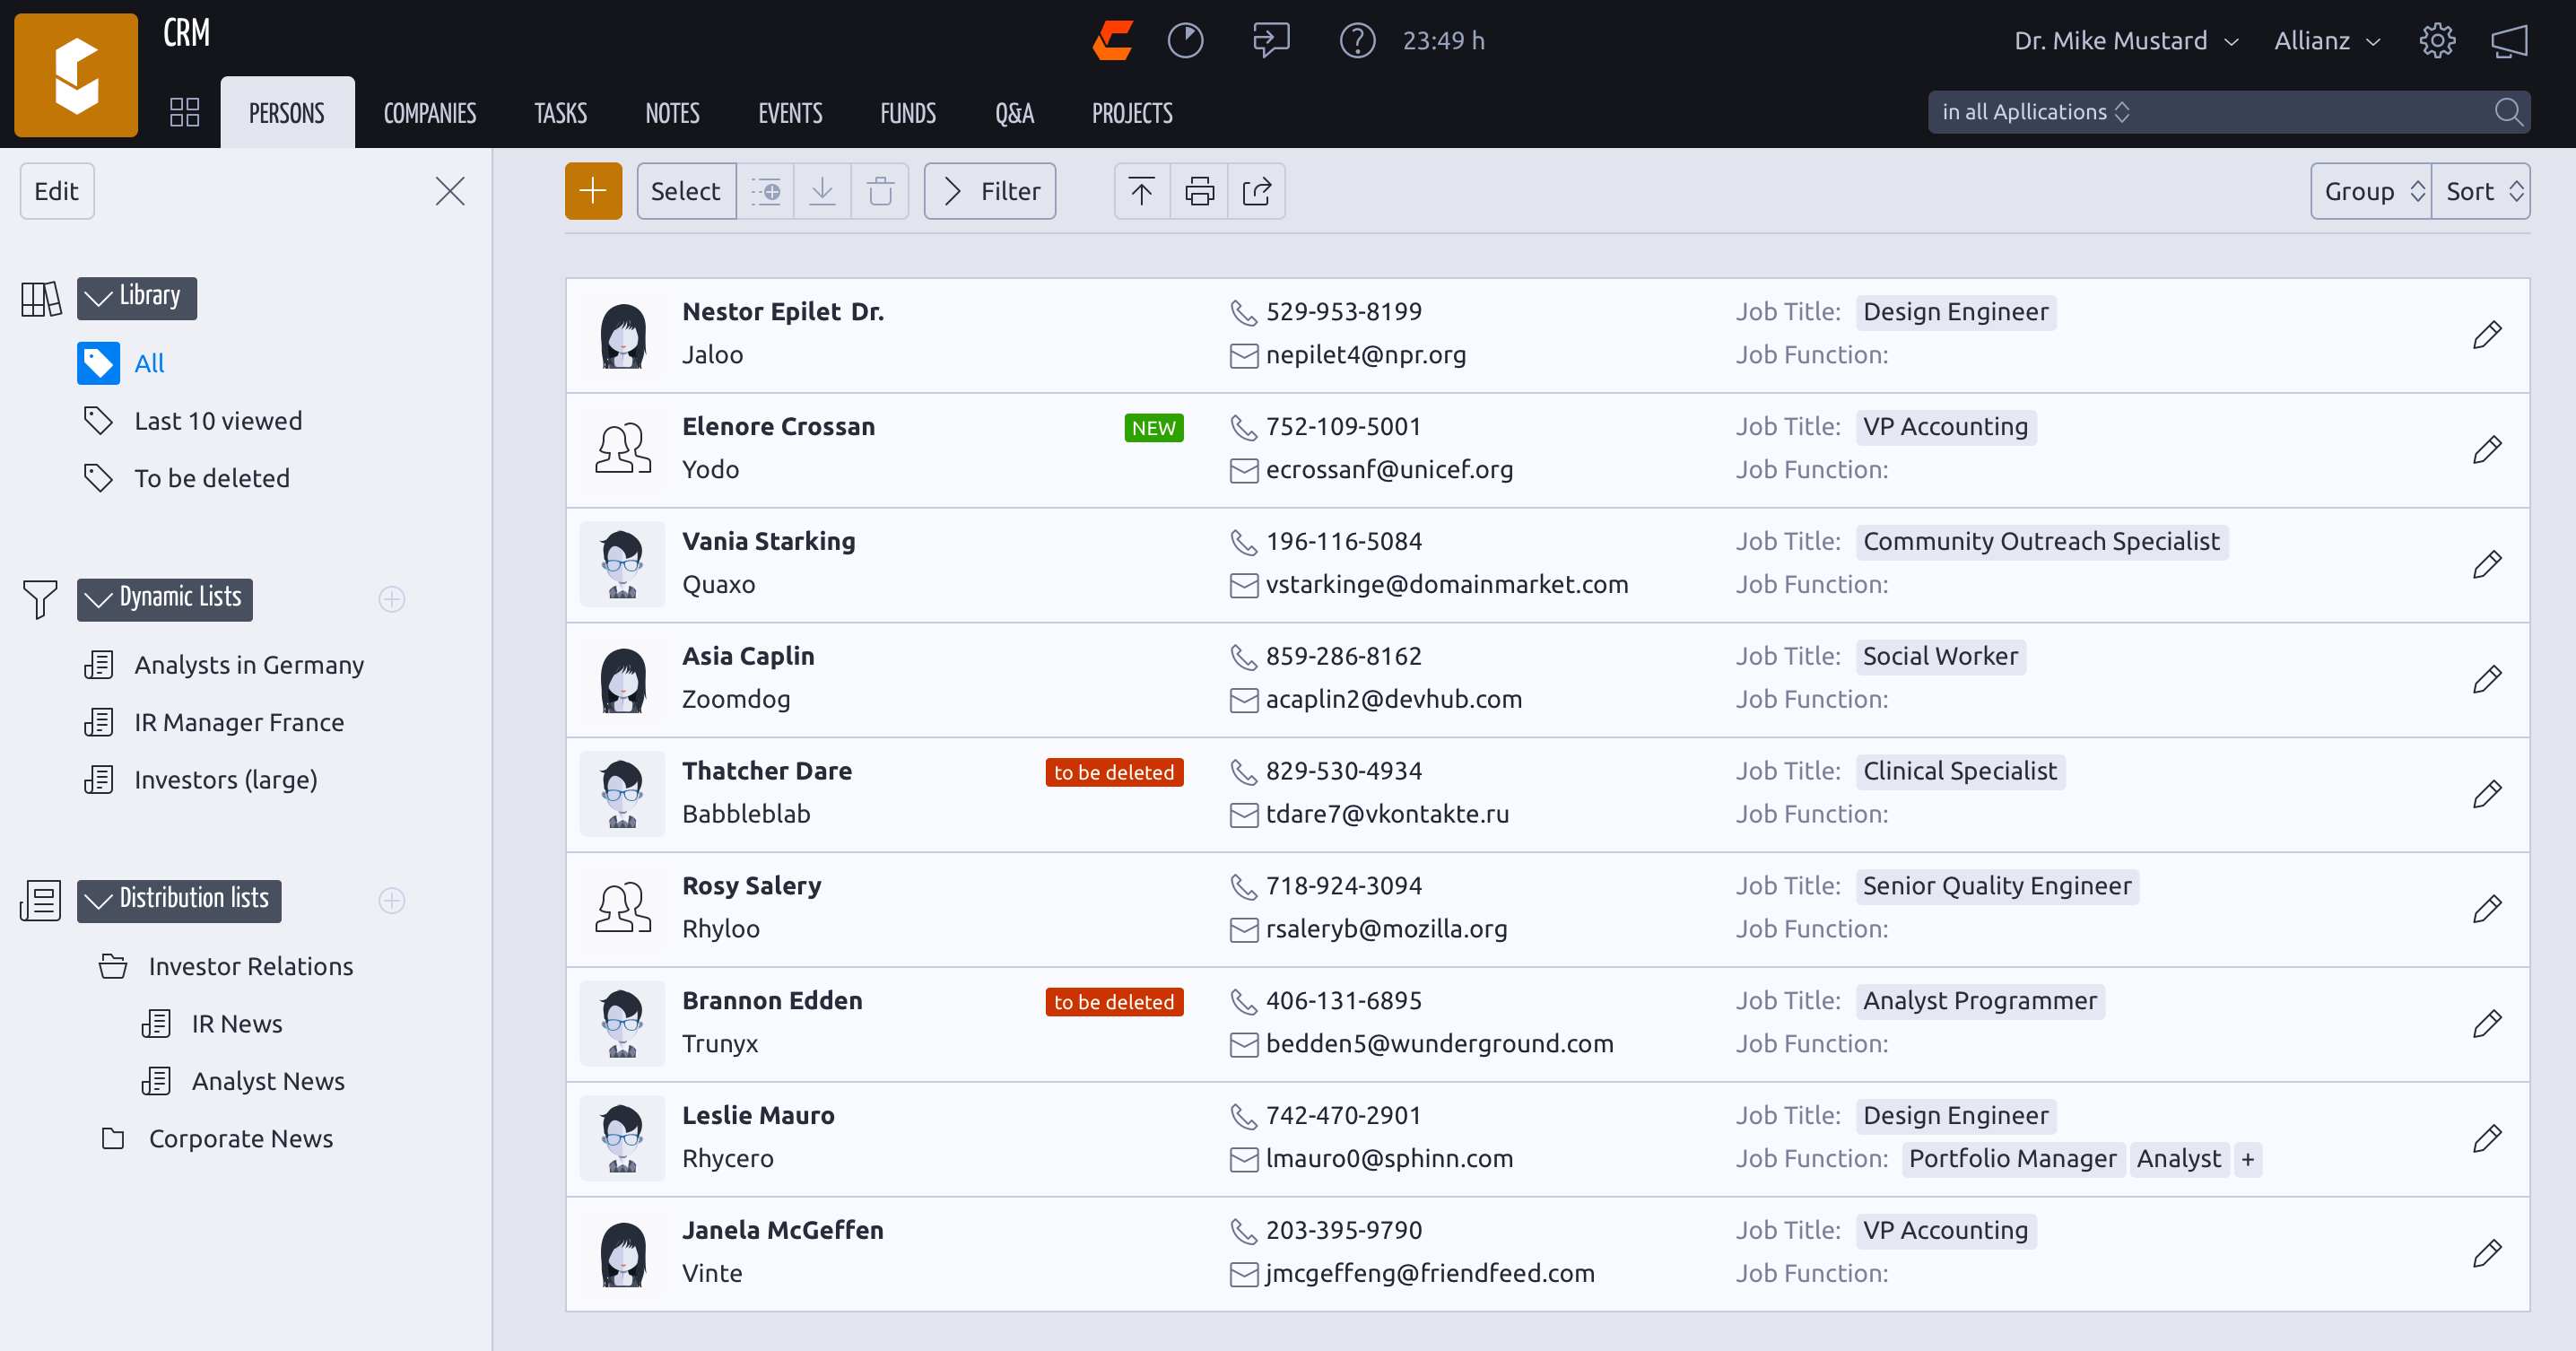Click the Library books icon
The image size is (2576, 1351).
[x=41, y=298]
